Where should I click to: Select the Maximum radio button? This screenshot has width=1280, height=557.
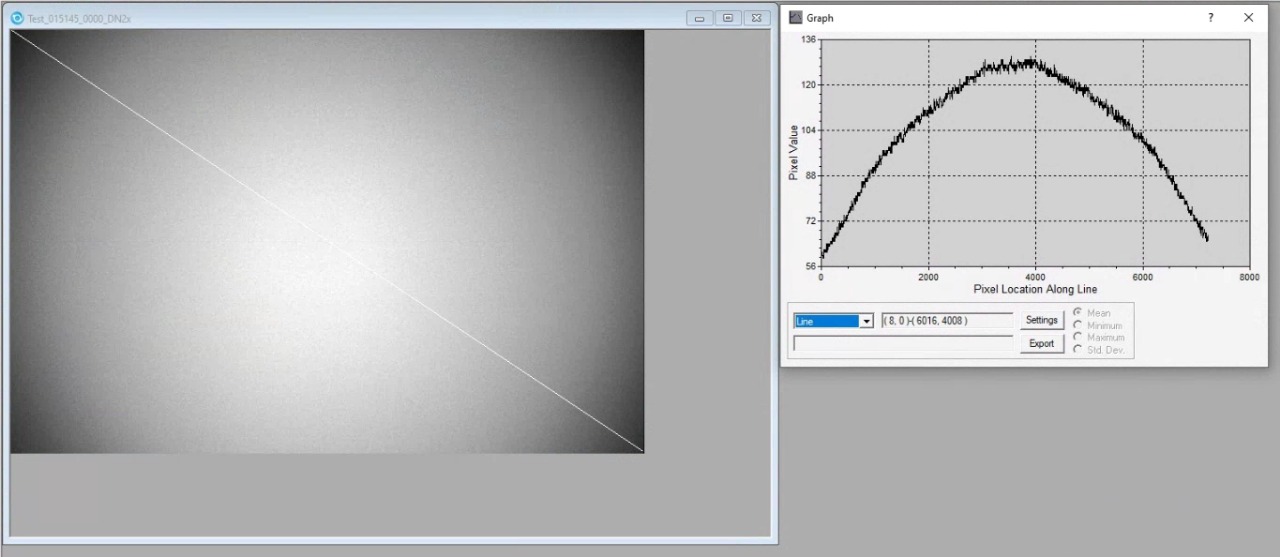[1077, 337]
